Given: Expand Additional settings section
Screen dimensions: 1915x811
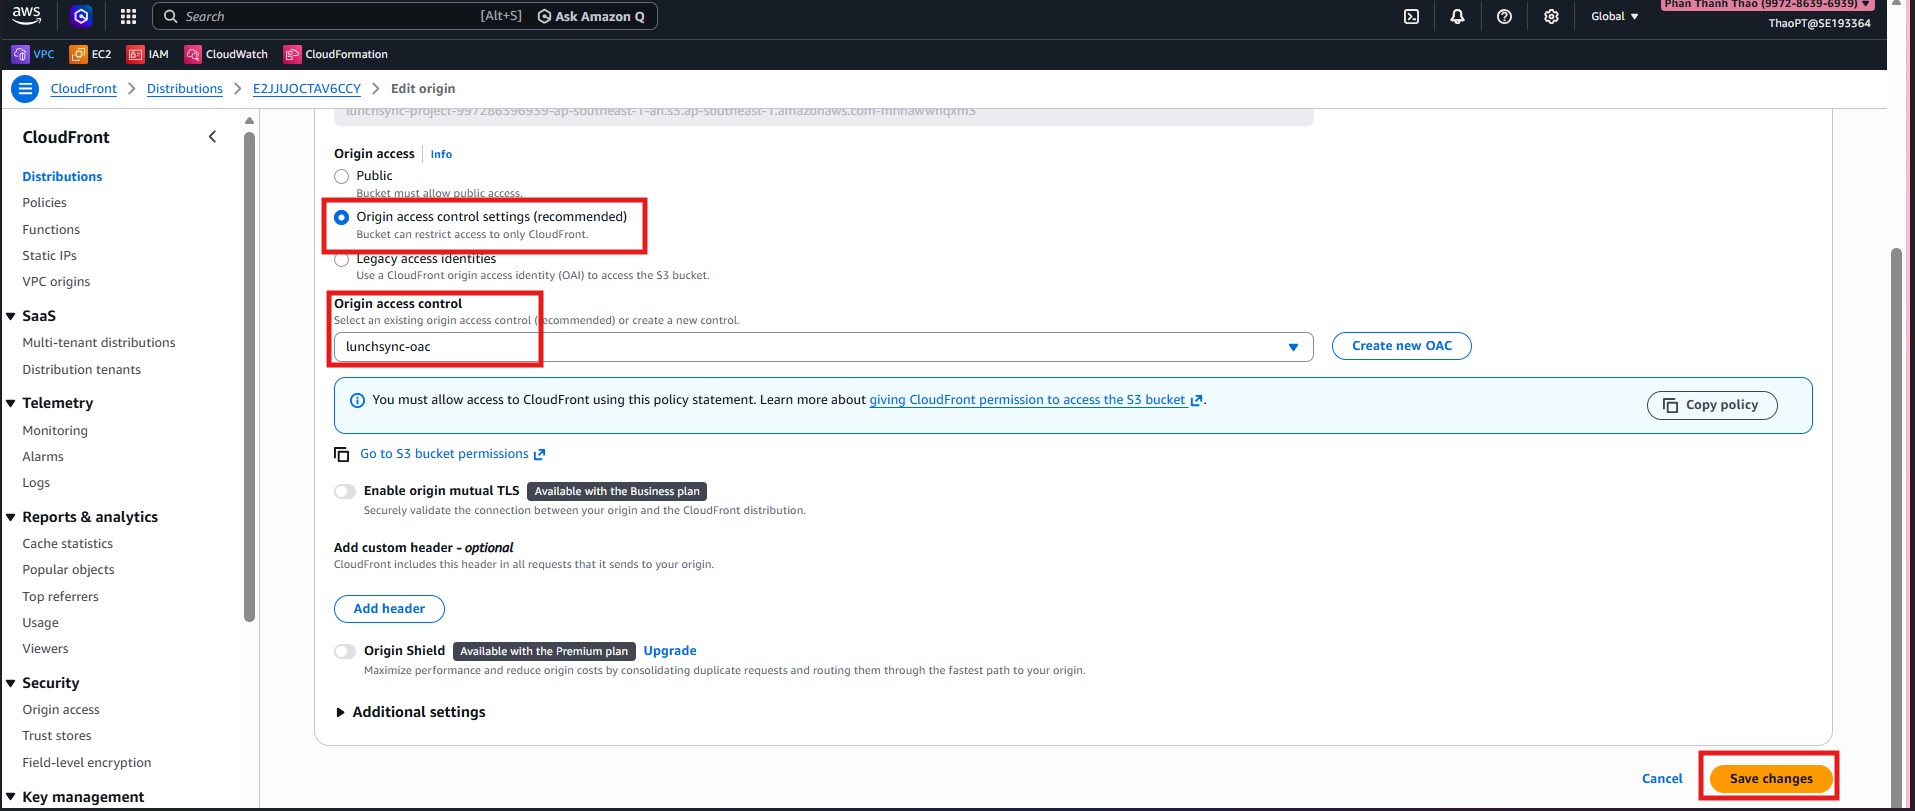Looking at the screenshot, I should click(411, 712).
